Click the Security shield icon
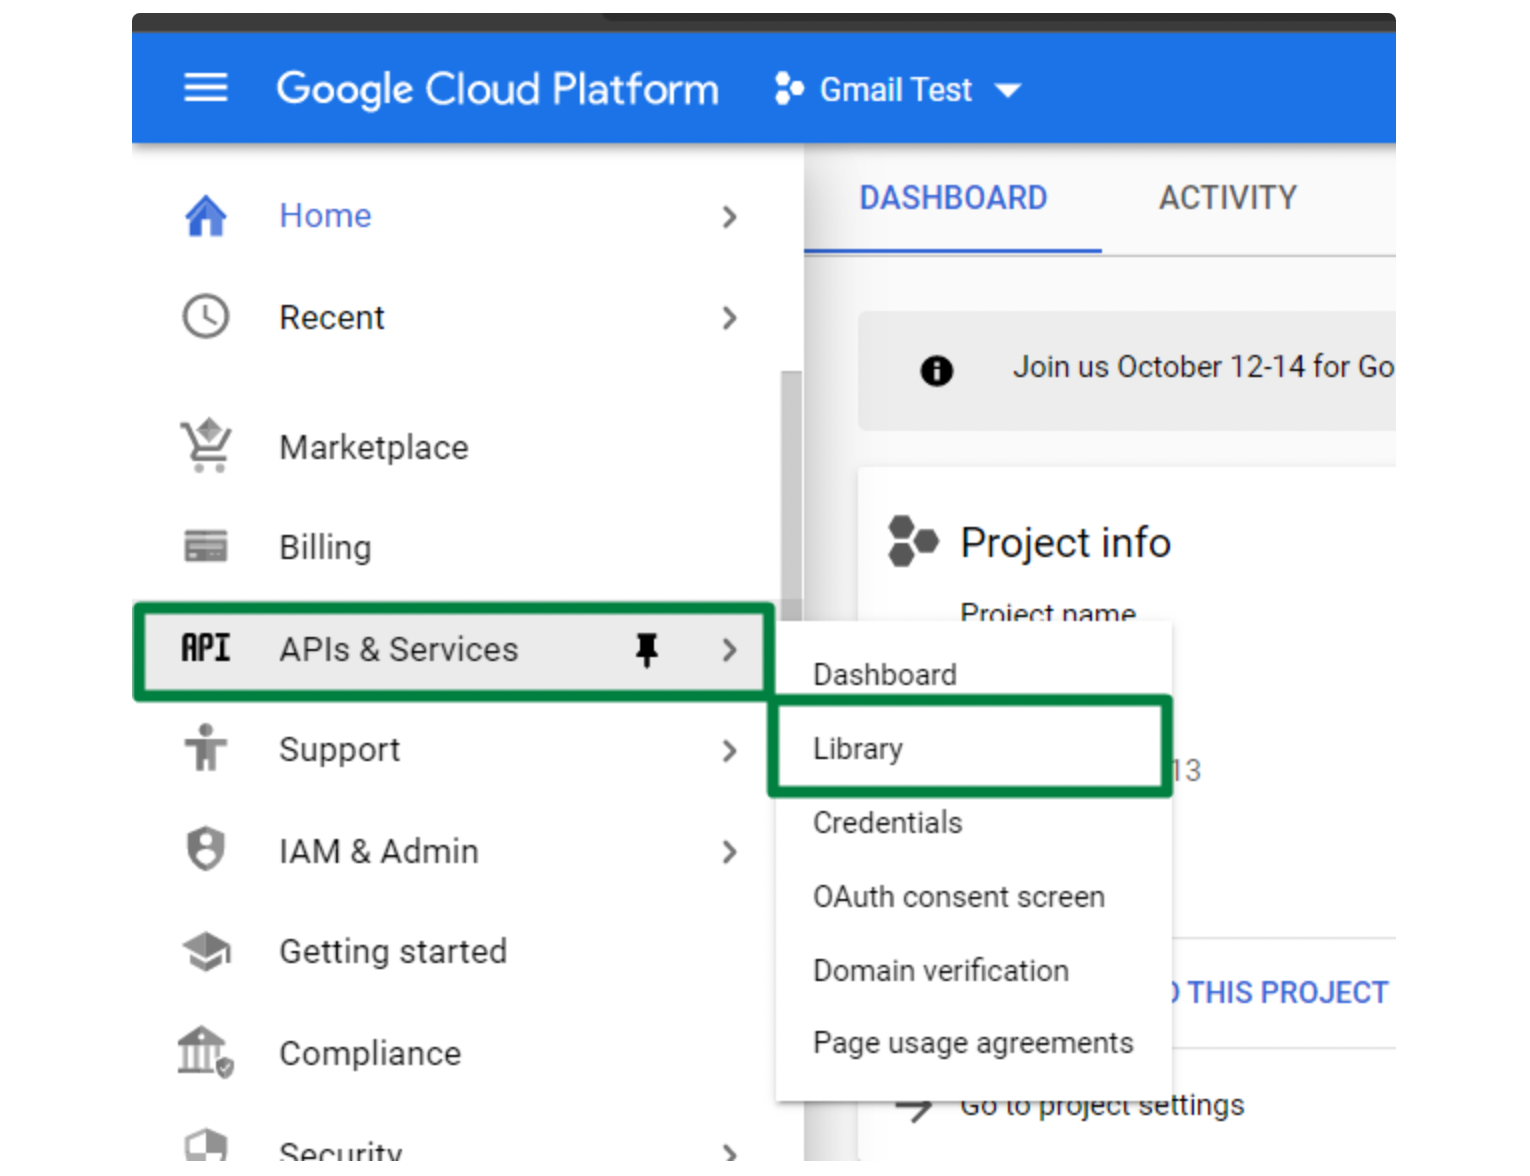1530x1176 pixels. (x=206, y=1146)
